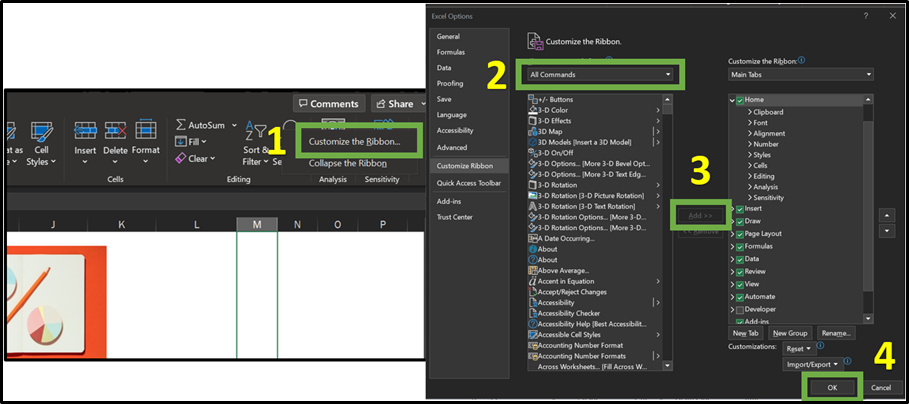Open the Trust Center options category
Viewport: 909px width, 404px height.
tap(455, 217)
